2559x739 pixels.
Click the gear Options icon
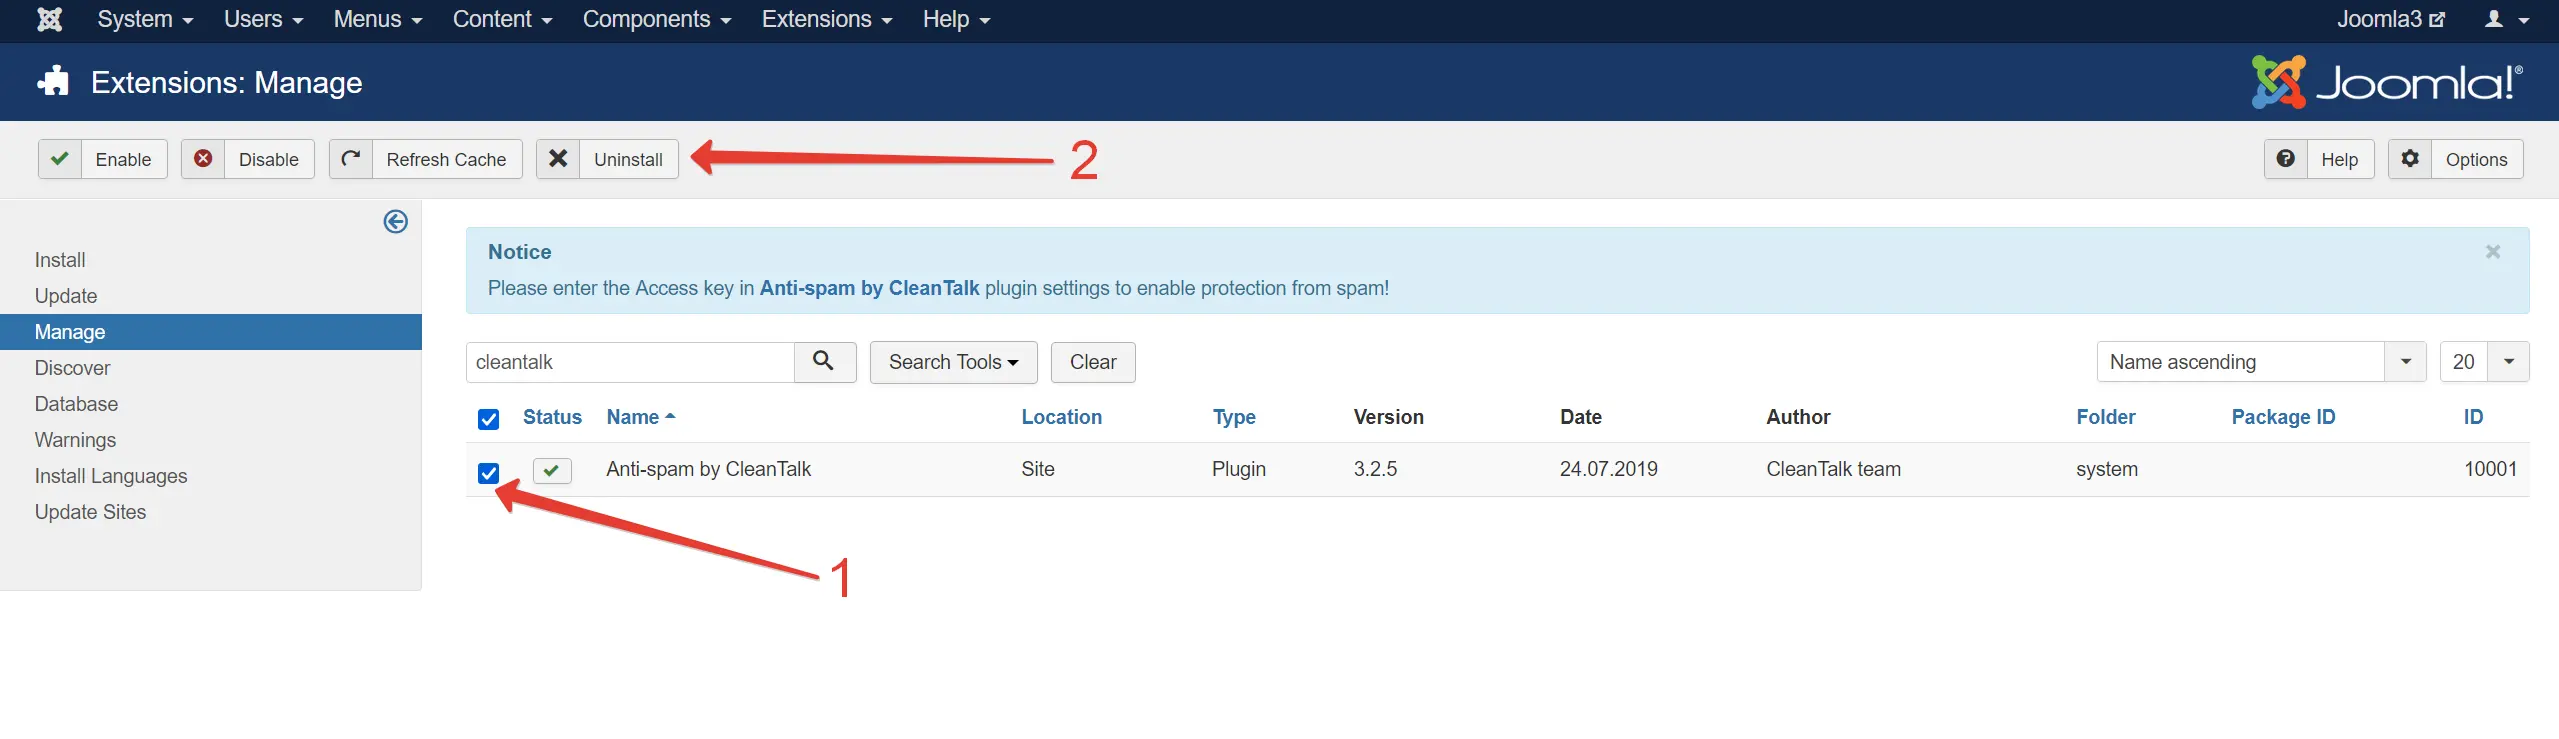coord(2410,159)
